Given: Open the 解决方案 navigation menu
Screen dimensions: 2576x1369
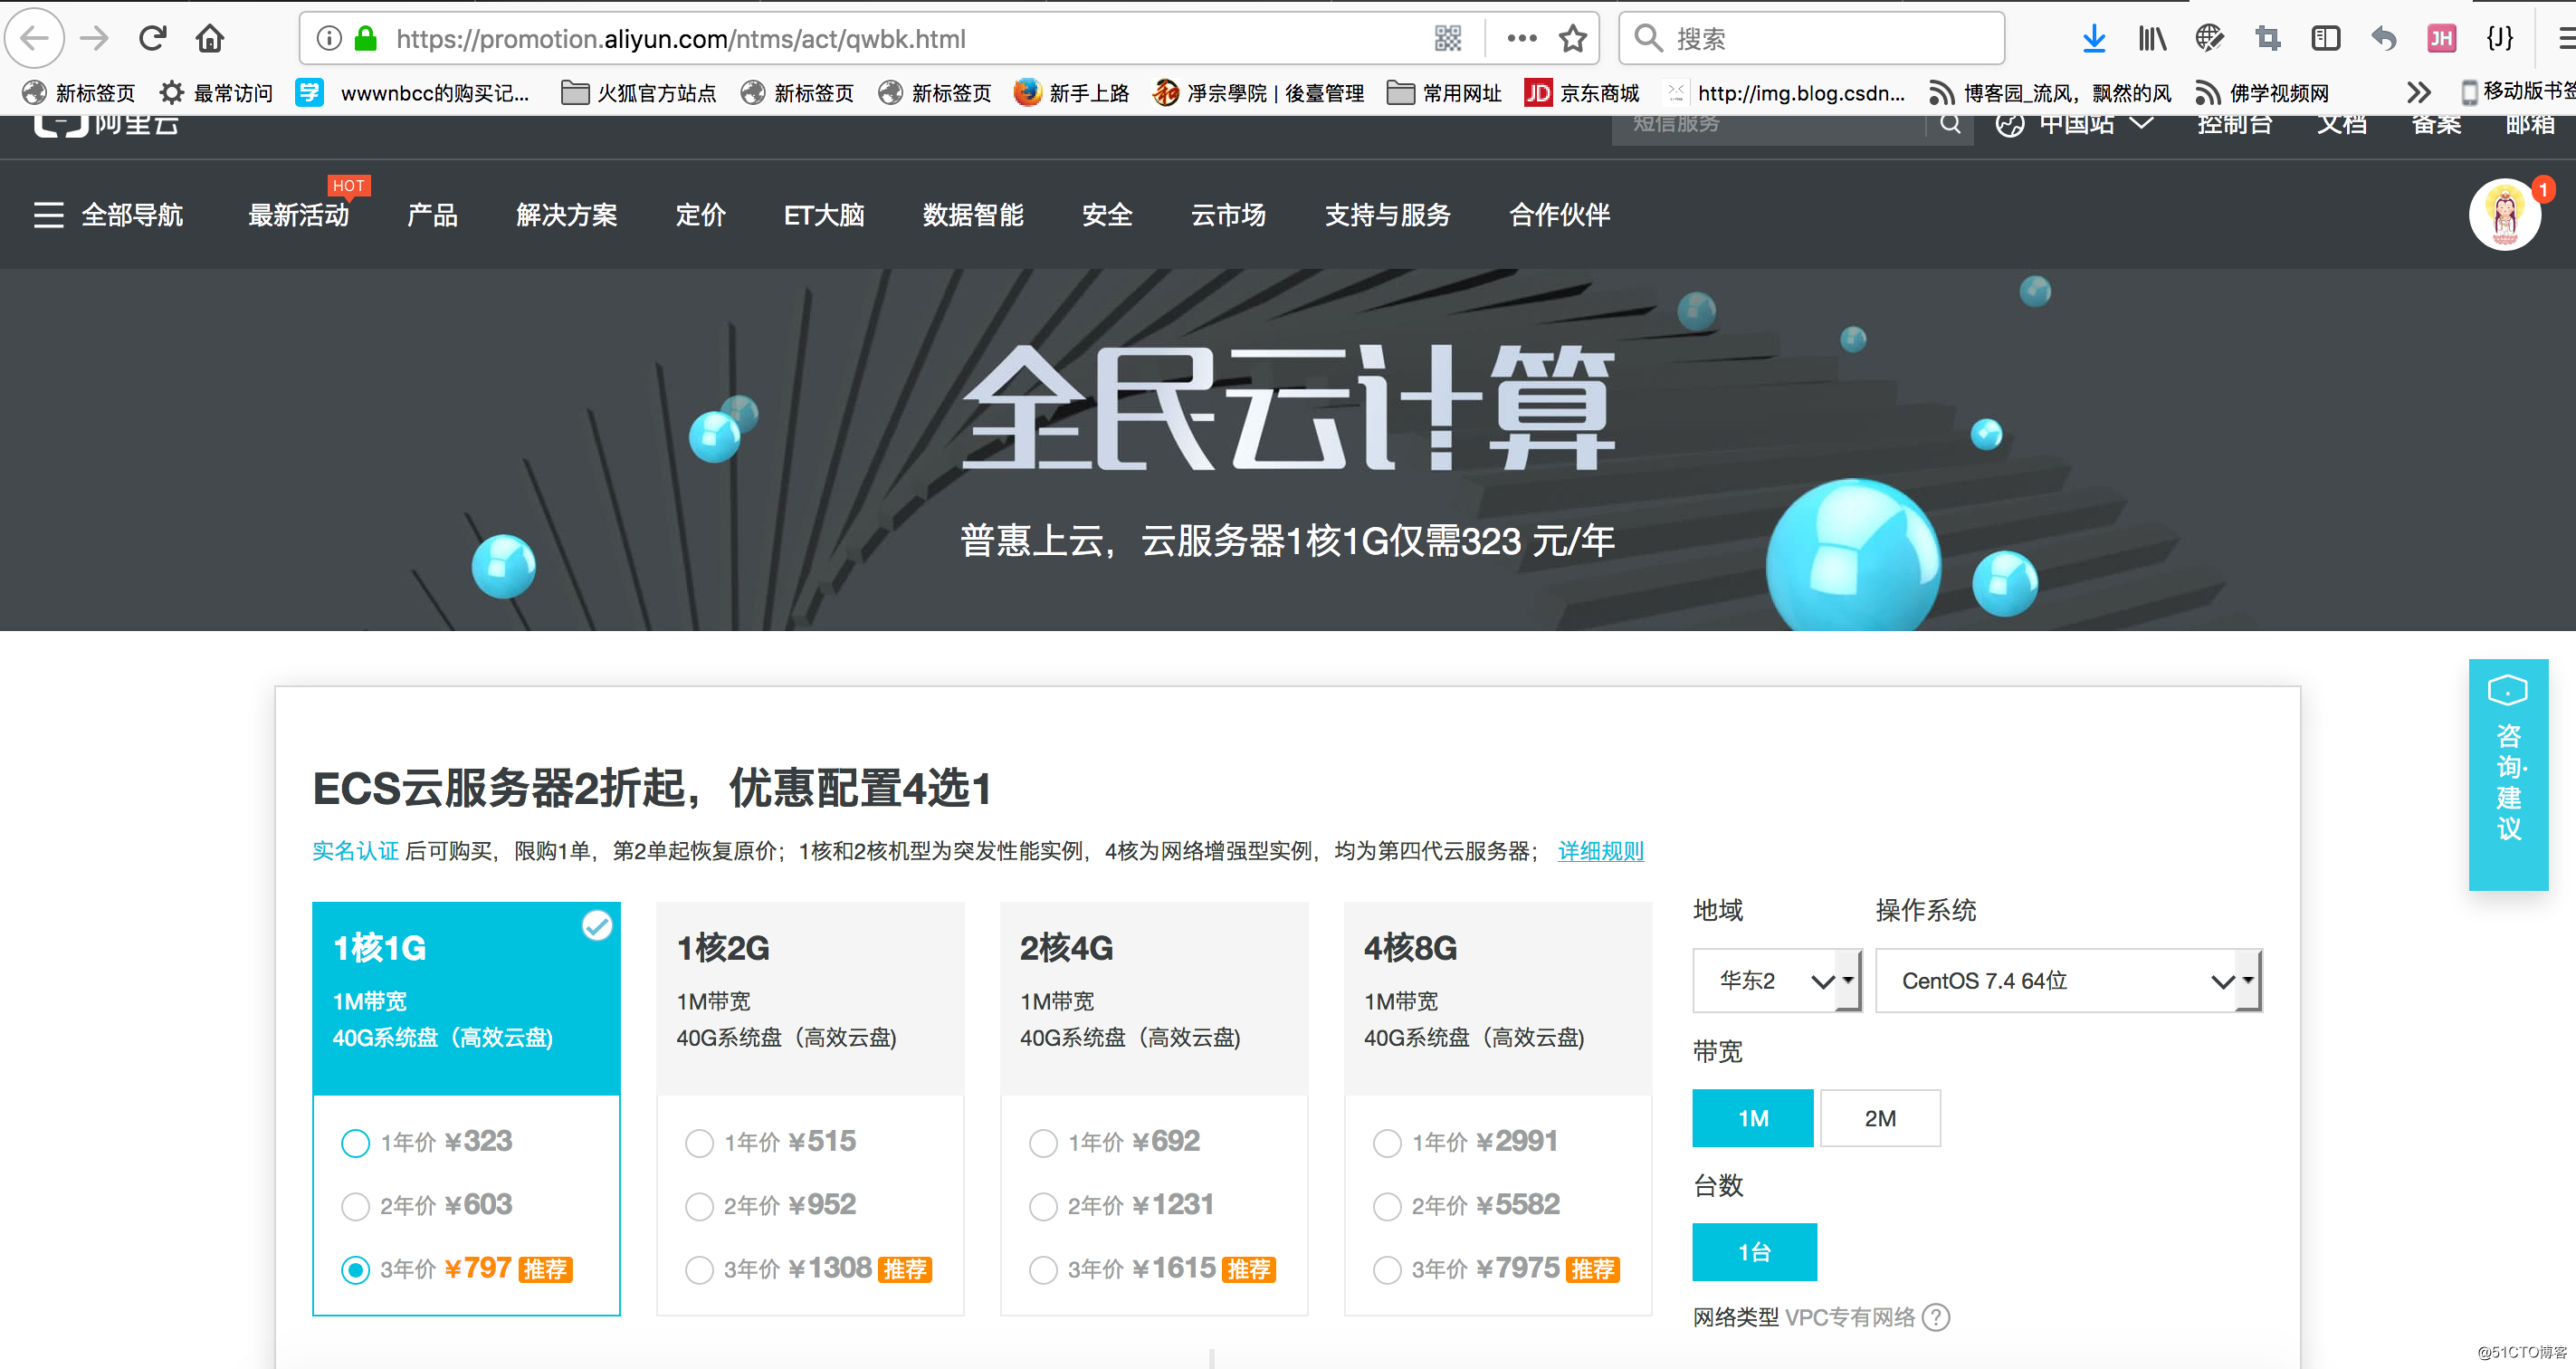Looking at the screenshot, I should coord(567,215).
